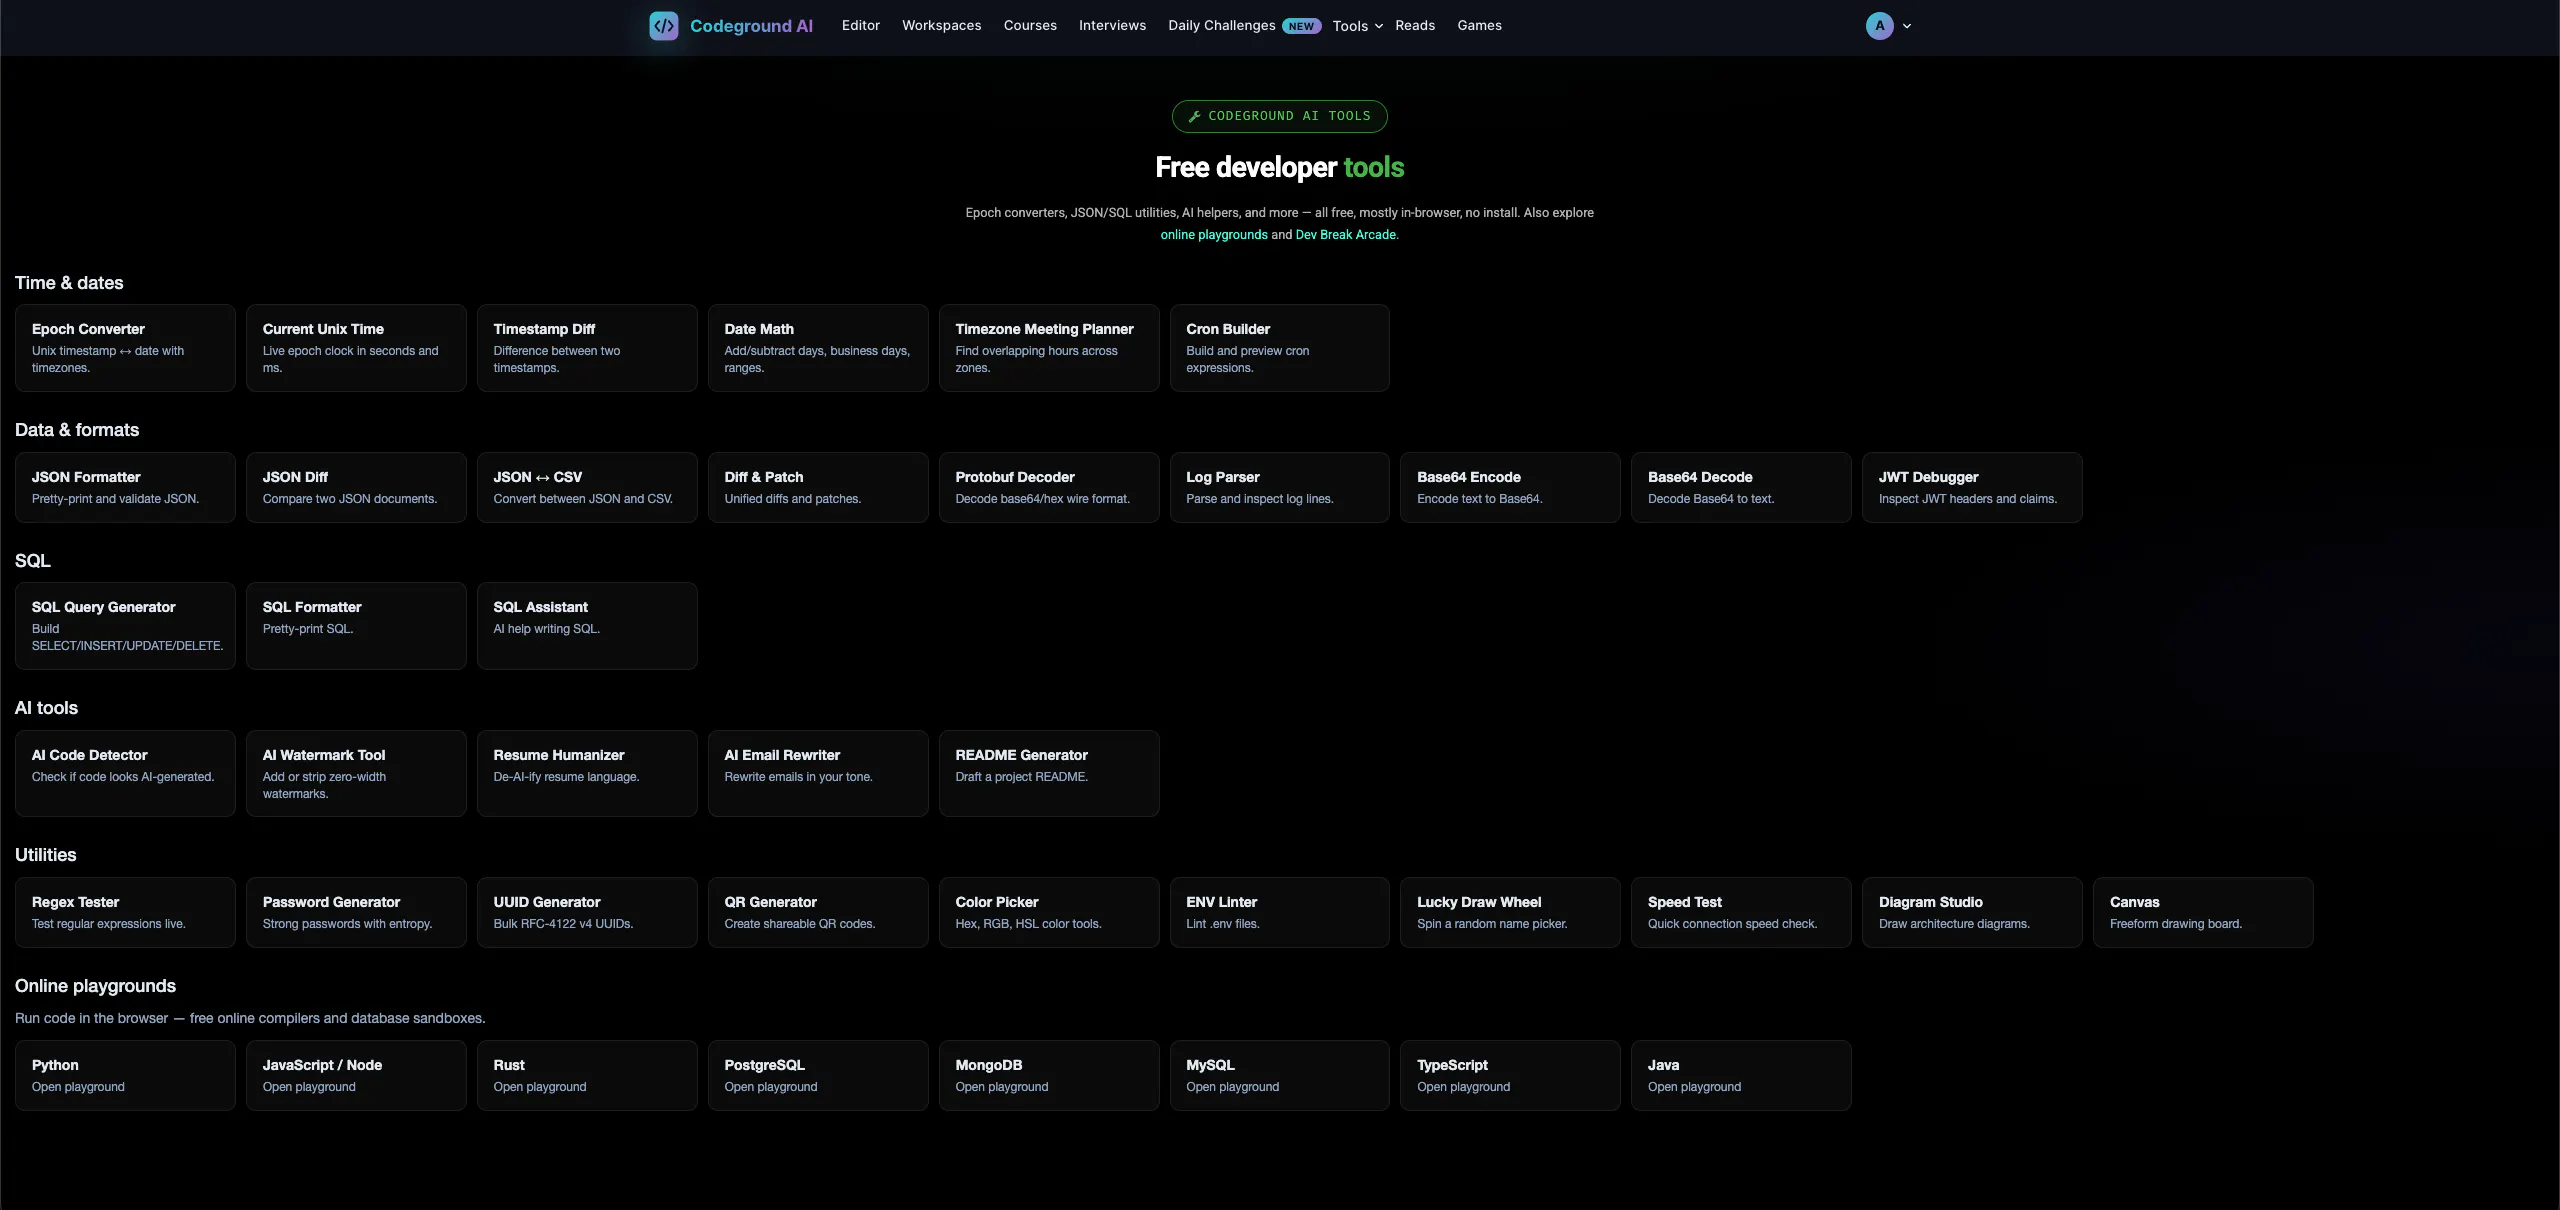Launch the JWT Debugger tool
This screenshot has height=1210, width=2560.
[x=1972, y=487]
